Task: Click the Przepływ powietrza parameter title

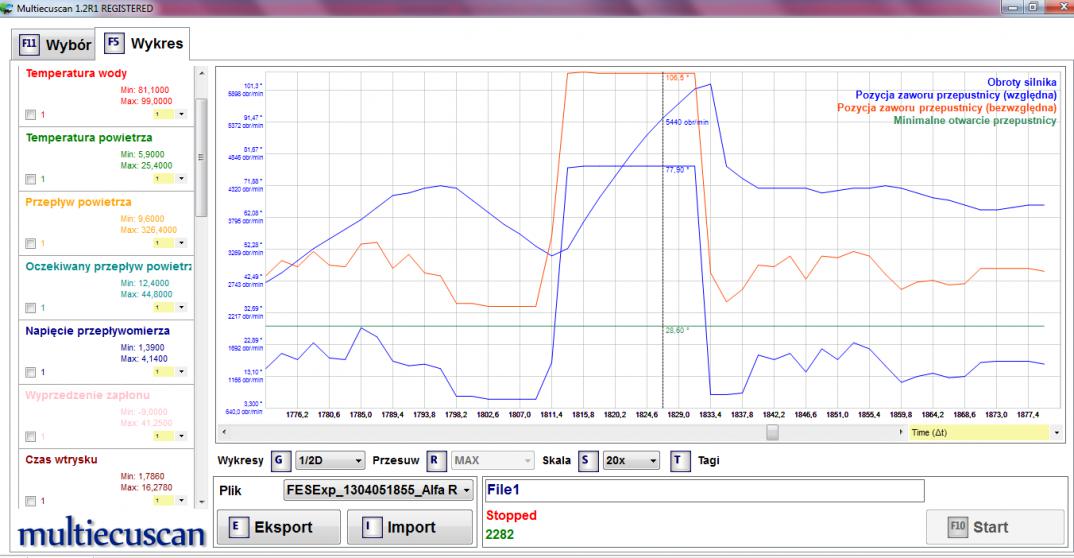Action: click(x=78, y=202)
